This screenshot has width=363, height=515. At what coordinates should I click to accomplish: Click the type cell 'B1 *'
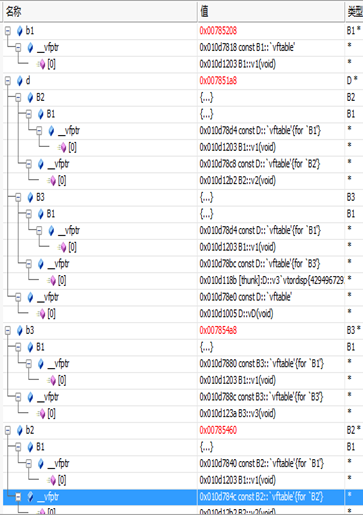pyautogui.click(x=354, y=31)
